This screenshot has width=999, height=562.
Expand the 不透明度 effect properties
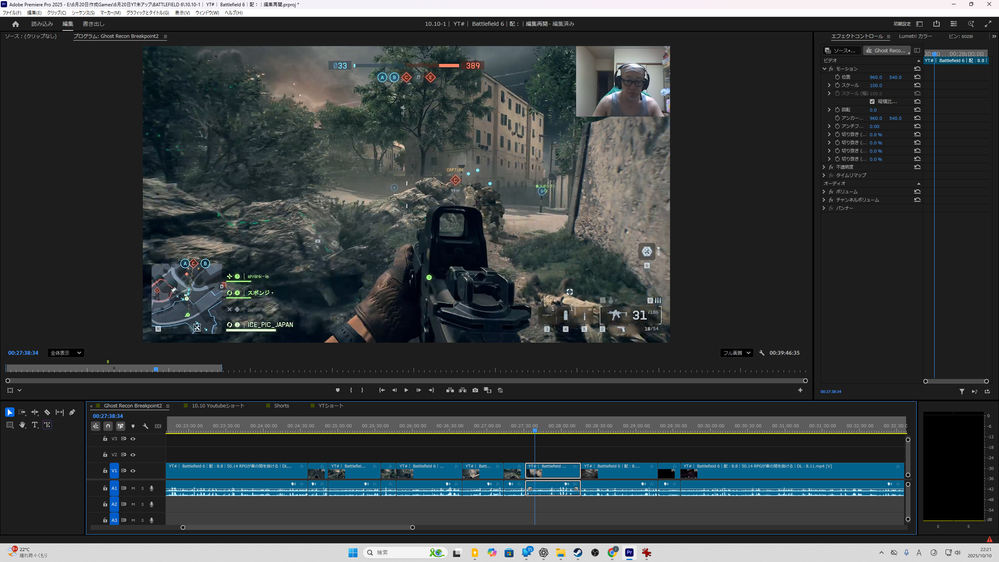coord(825,167)
